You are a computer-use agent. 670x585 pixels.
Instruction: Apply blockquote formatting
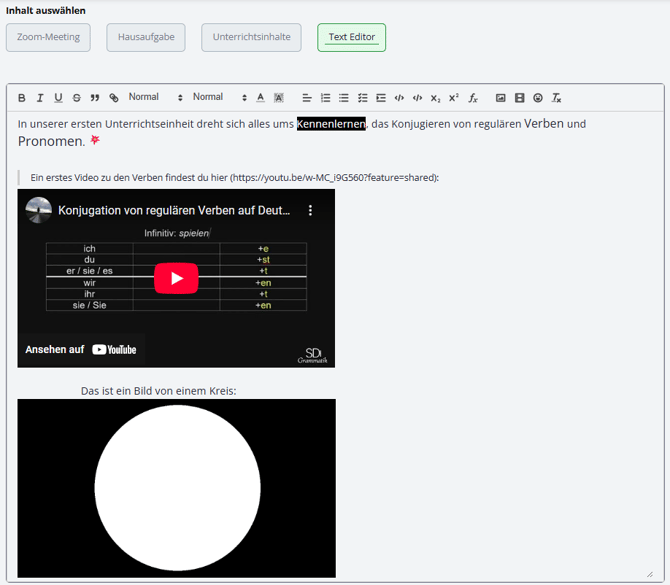[95, 98]
